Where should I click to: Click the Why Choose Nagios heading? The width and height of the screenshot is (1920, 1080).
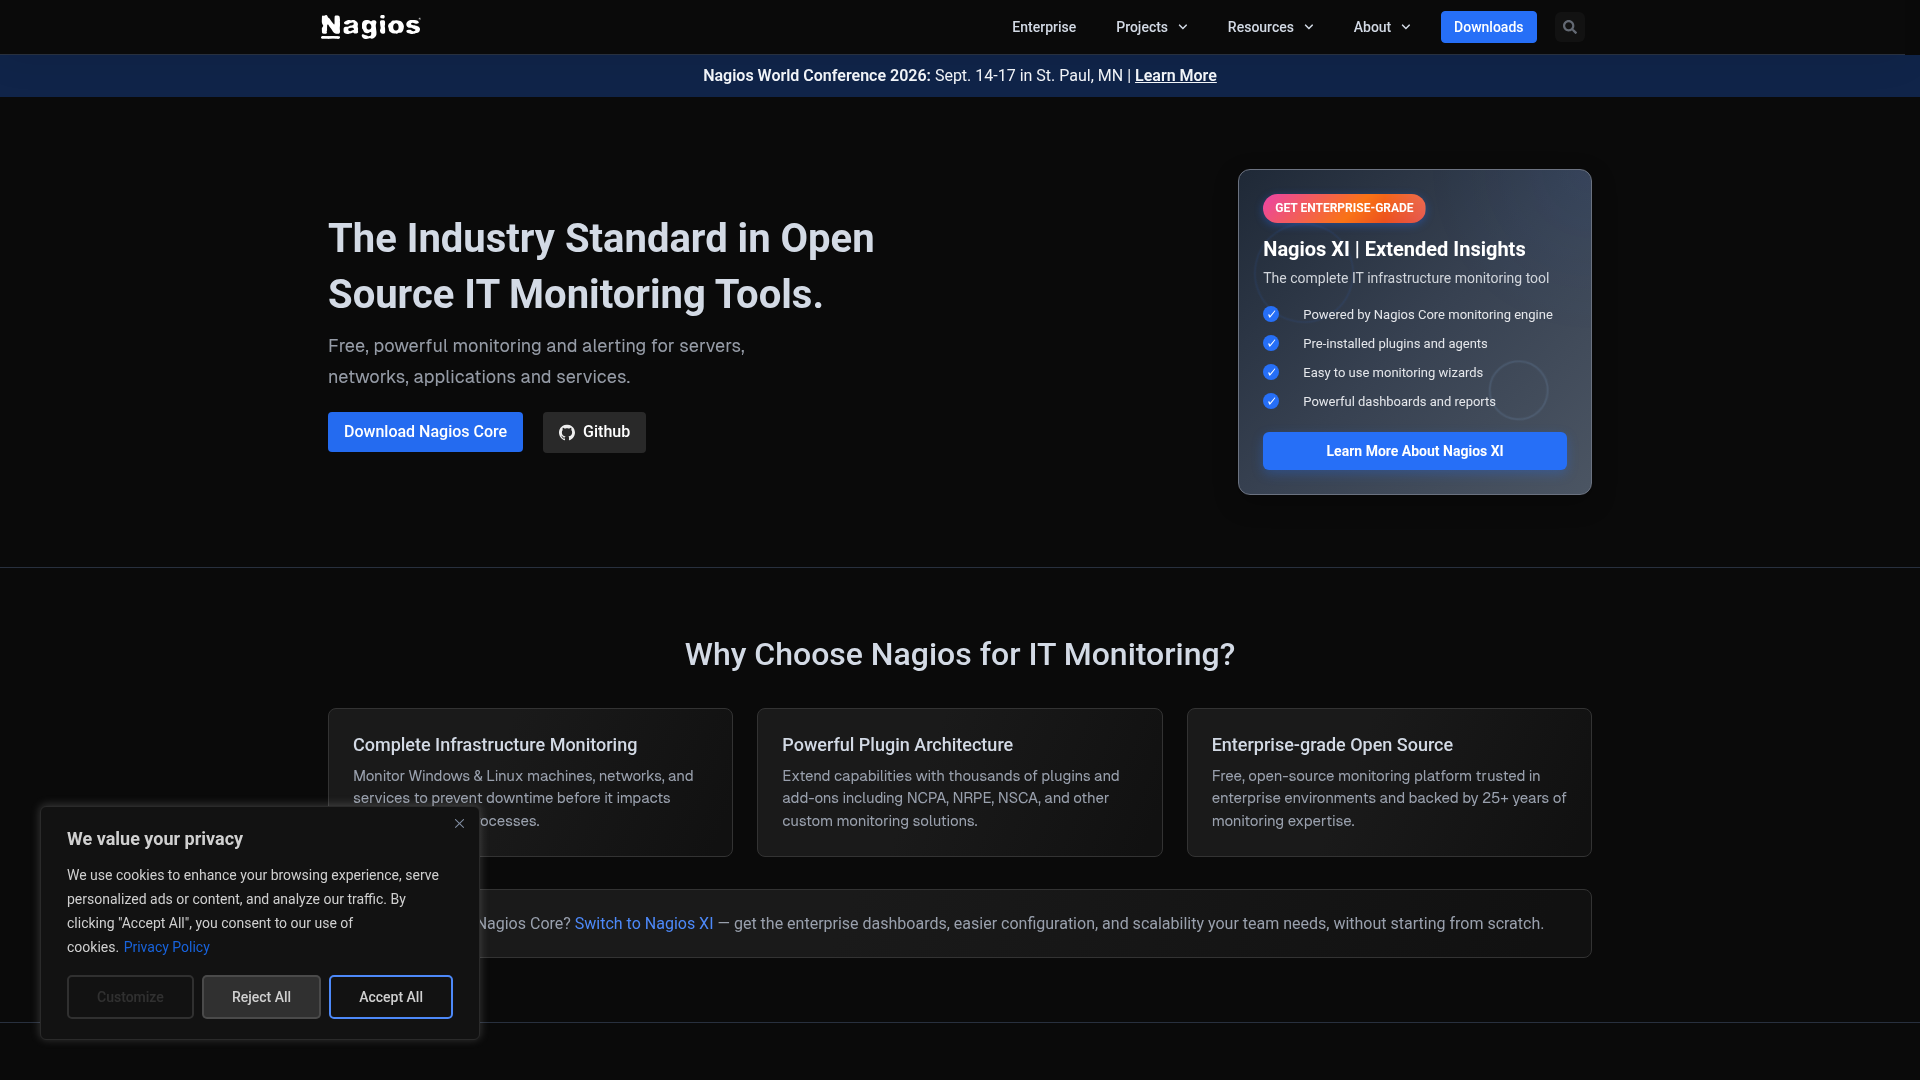(960, 654)
